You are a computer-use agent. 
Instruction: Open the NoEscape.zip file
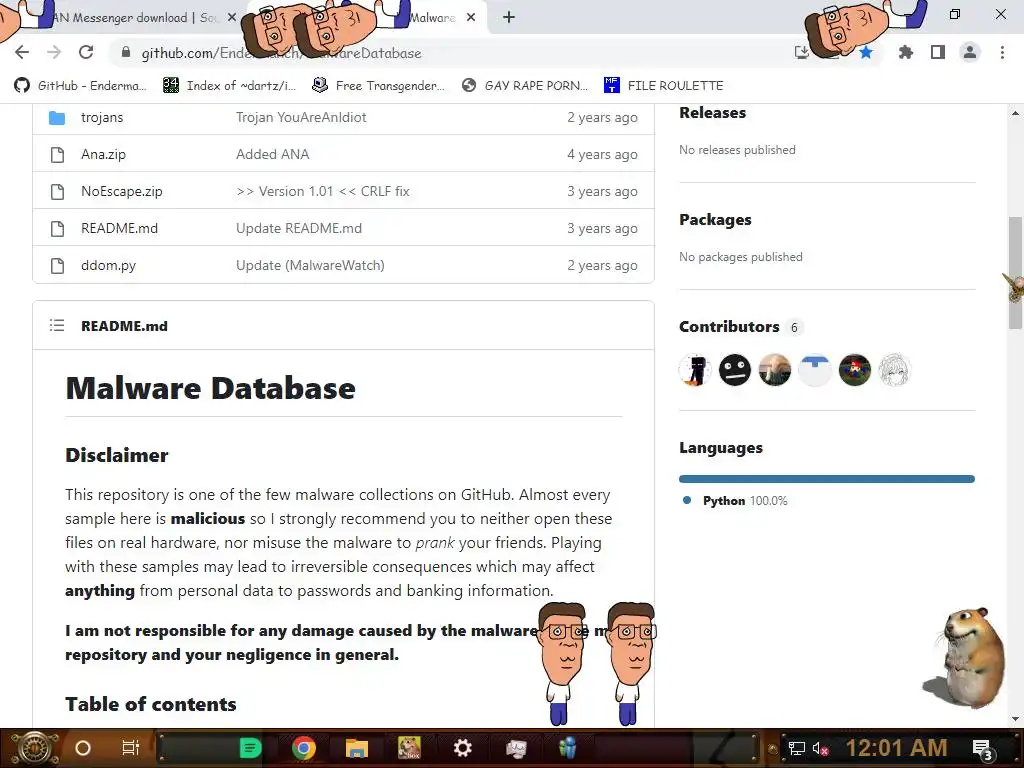point(121,191)
